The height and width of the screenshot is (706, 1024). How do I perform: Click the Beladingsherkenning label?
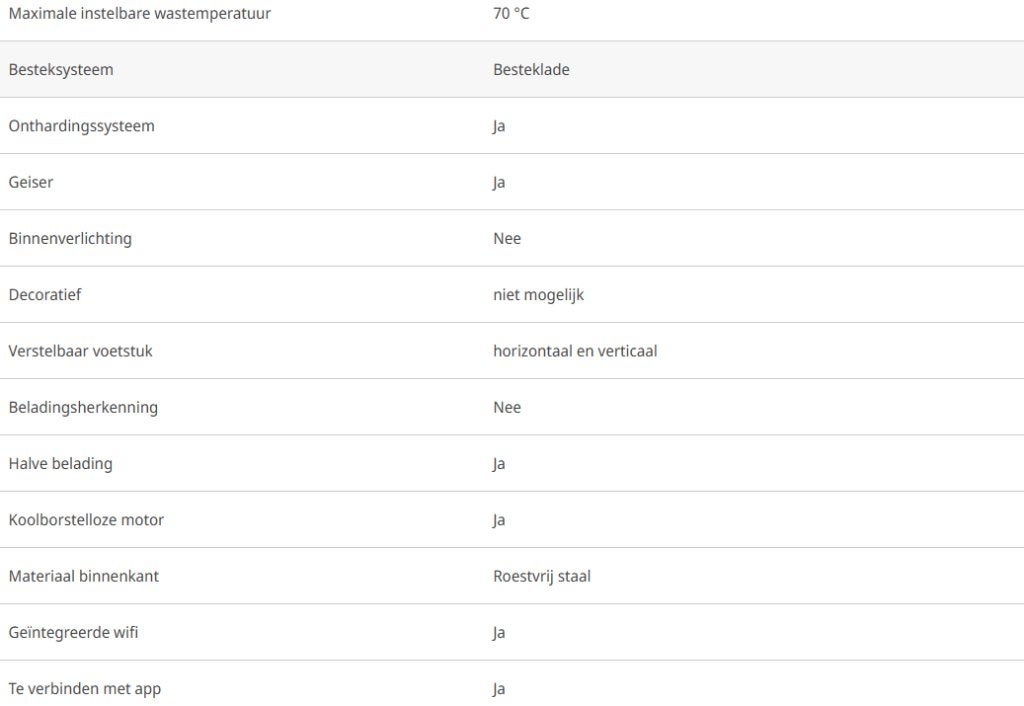tap(83, 408)
